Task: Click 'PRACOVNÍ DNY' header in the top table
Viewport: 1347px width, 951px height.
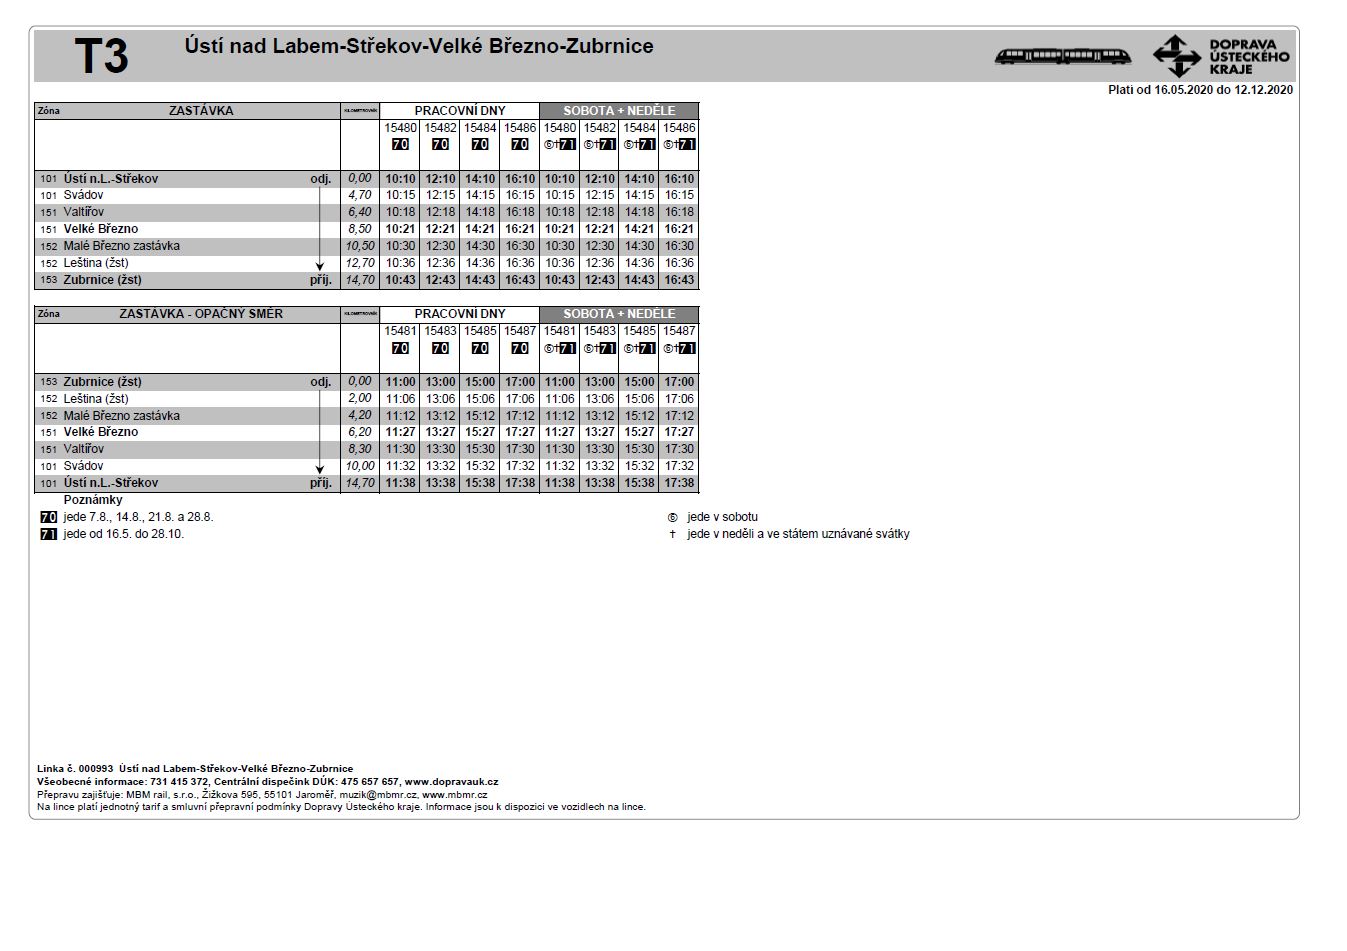Action: pos(460,111)
